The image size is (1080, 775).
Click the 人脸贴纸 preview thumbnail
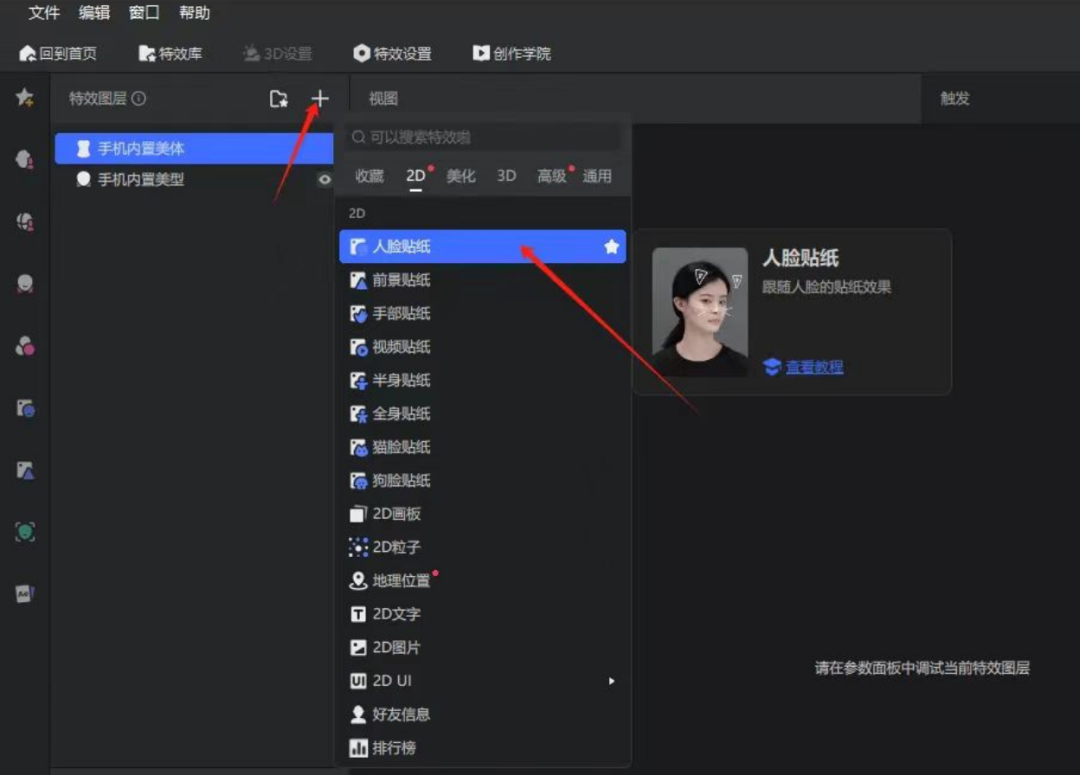(x=699, y=312)
